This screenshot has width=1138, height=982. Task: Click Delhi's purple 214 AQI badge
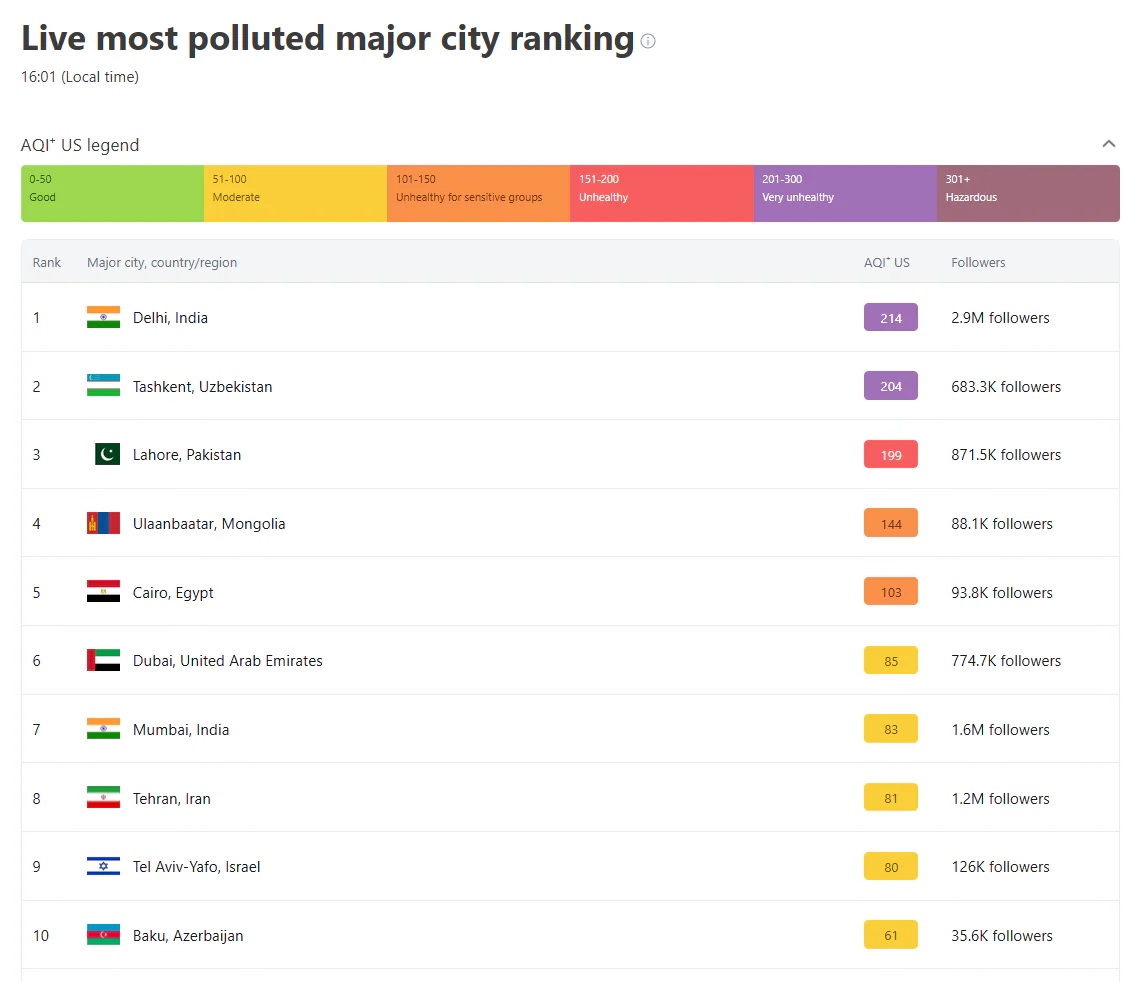tap(890, 318)
